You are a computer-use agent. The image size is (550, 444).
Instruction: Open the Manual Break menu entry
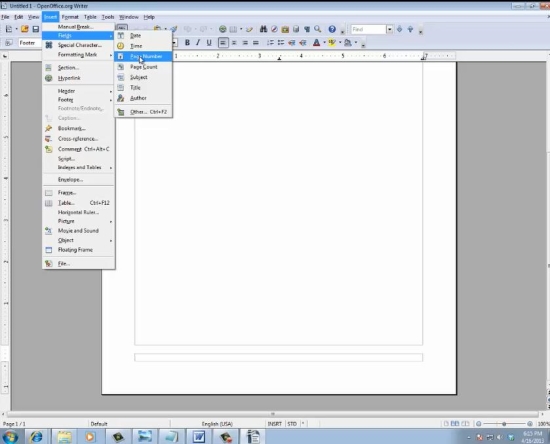coord(78,27)
